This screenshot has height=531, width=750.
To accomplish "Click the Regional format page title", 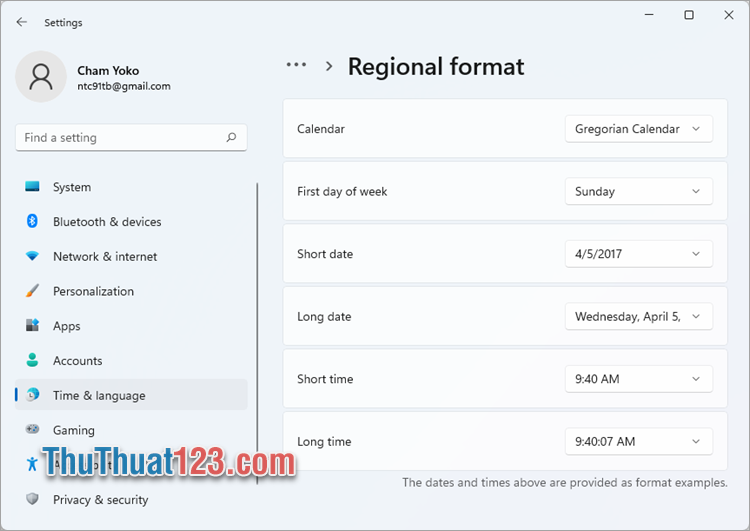I will (436, 66).
